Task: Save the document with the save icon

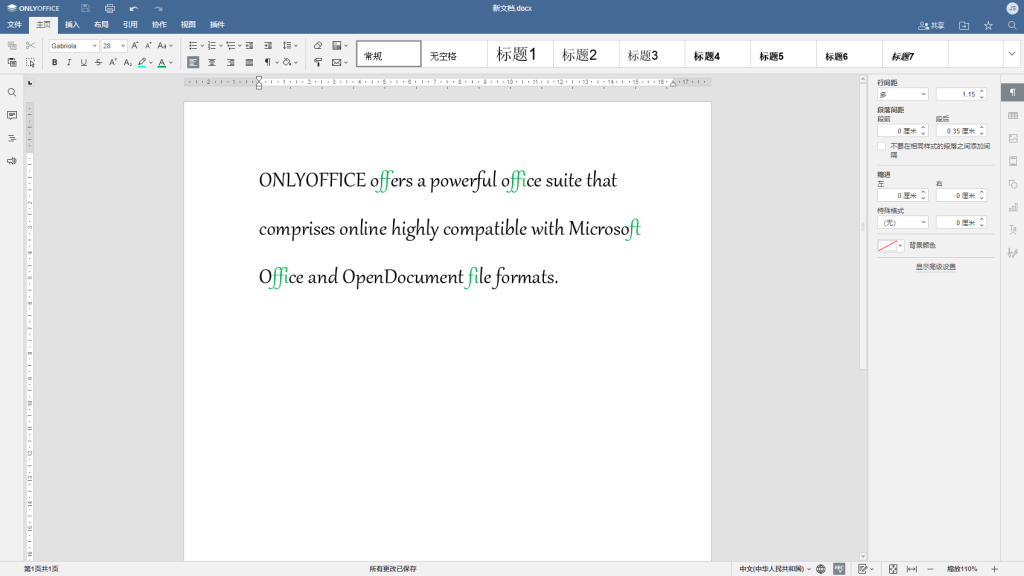Action: [x=85, y=8]
